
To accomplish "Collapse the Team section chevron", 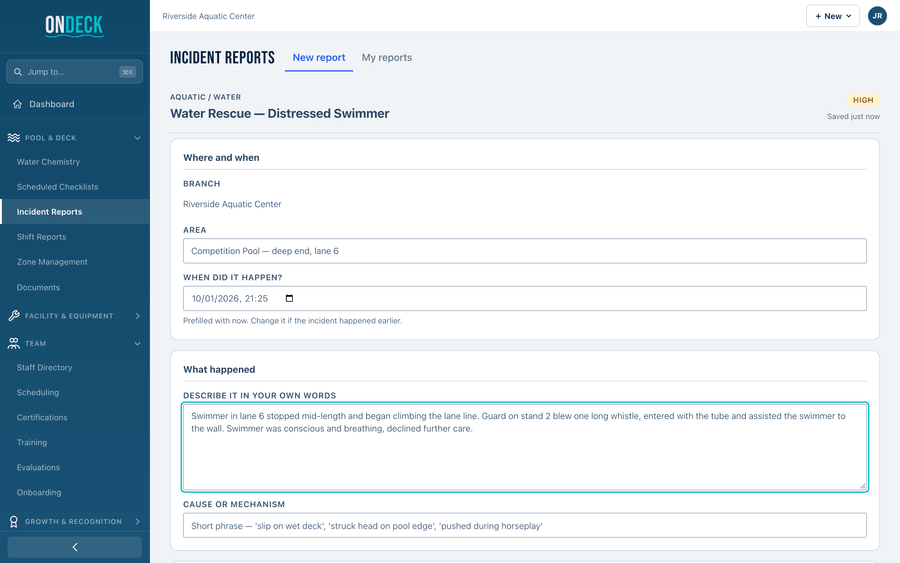I will coord(137,343).
